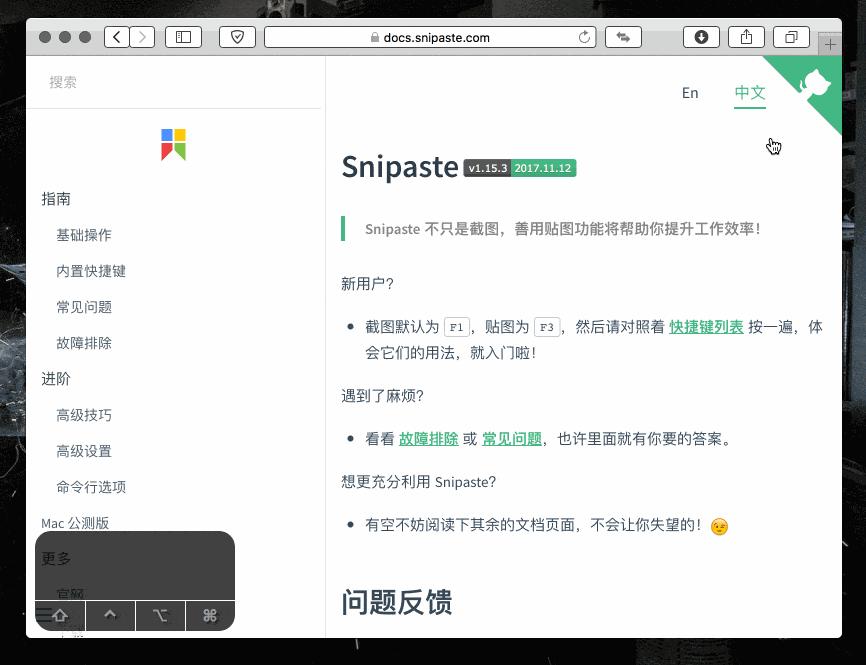Open Safari's sidebar via the sidebar icon
Viewport: 866px width, 665px height.
tap(182, 37)
